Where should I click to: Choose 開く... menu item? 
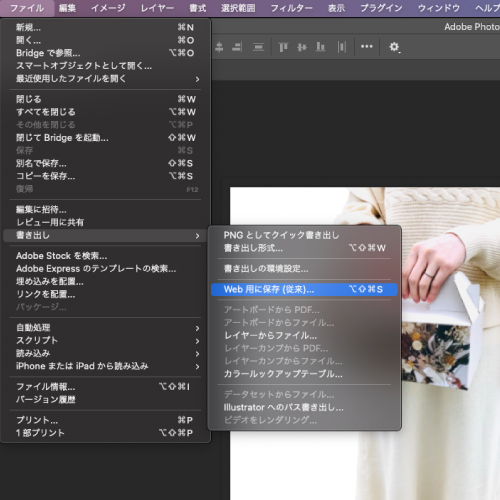105,40
